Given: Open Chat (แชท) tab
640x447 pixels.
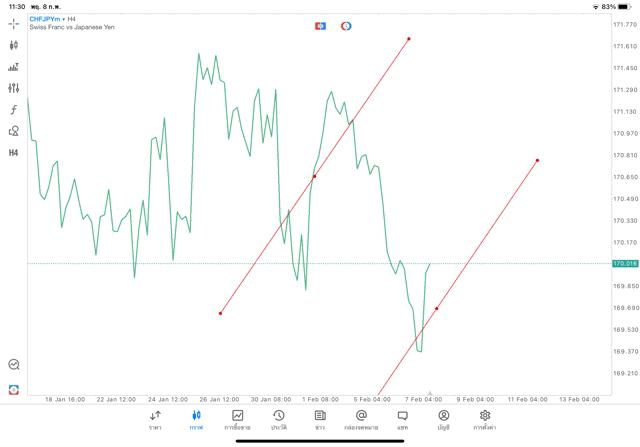Looking at the screenshot, I should pos(402,419).
